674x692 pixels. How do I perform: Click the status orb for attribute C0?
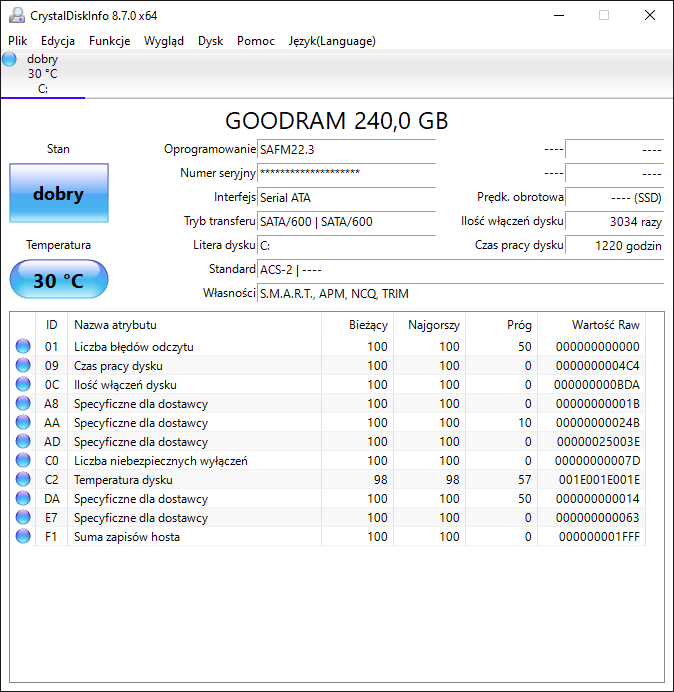pyautogui.click(x=23, y=460)
